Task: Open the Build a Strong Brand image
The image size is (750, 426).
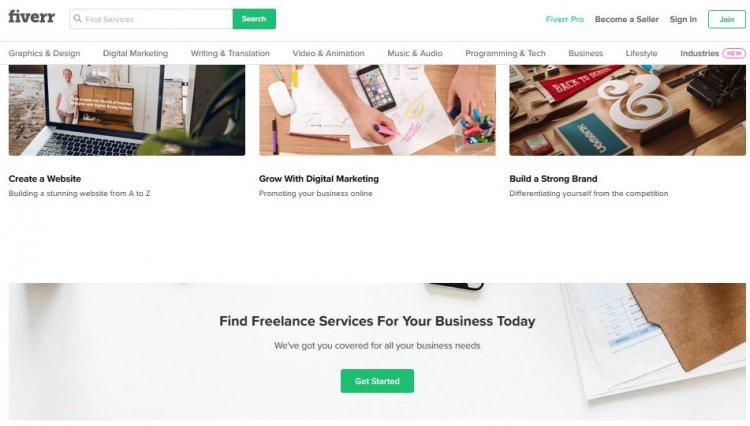Action: (x=628, y=110)
